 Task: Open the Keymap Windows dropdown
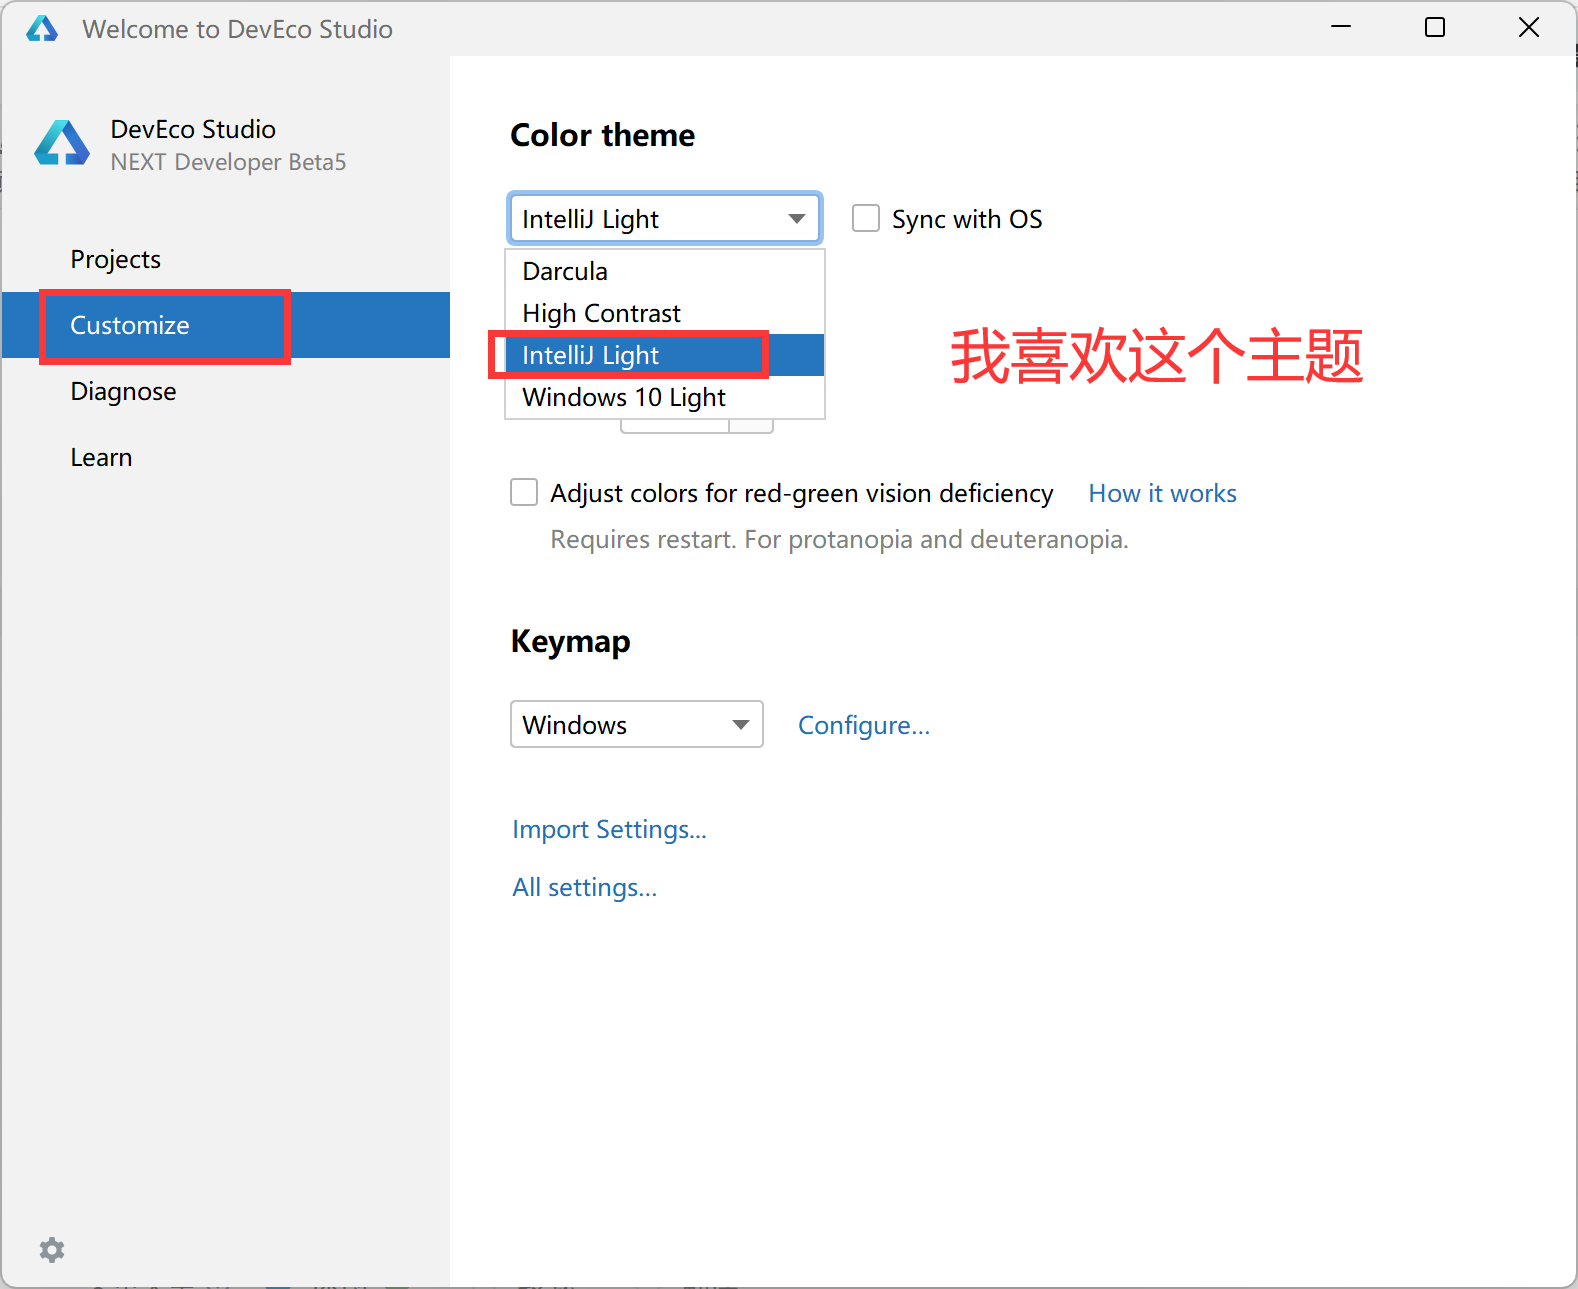(637, 724)
